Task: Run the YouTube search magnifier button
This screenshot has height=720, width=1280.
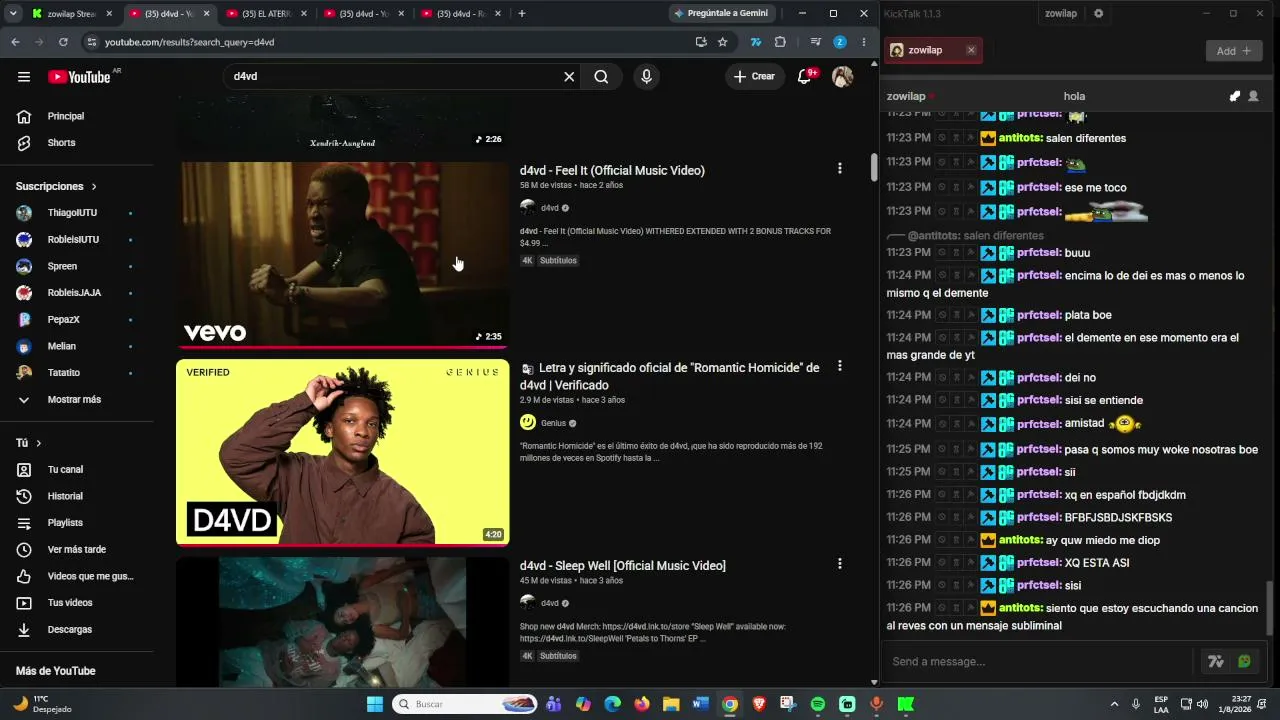Action: coord(601,77)
